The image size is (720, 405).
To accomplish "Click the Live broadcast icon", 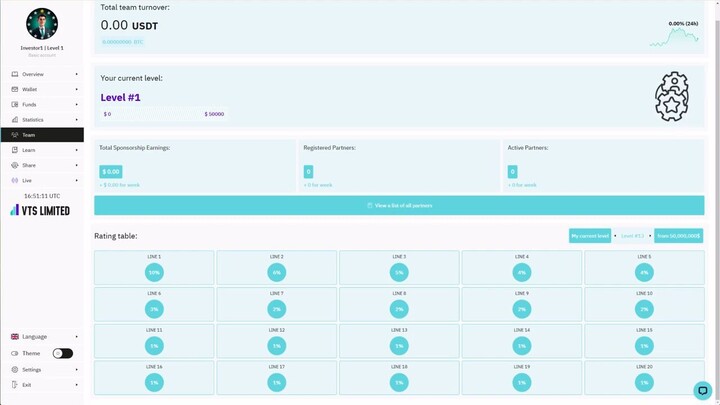I will (x=15, y=180).
